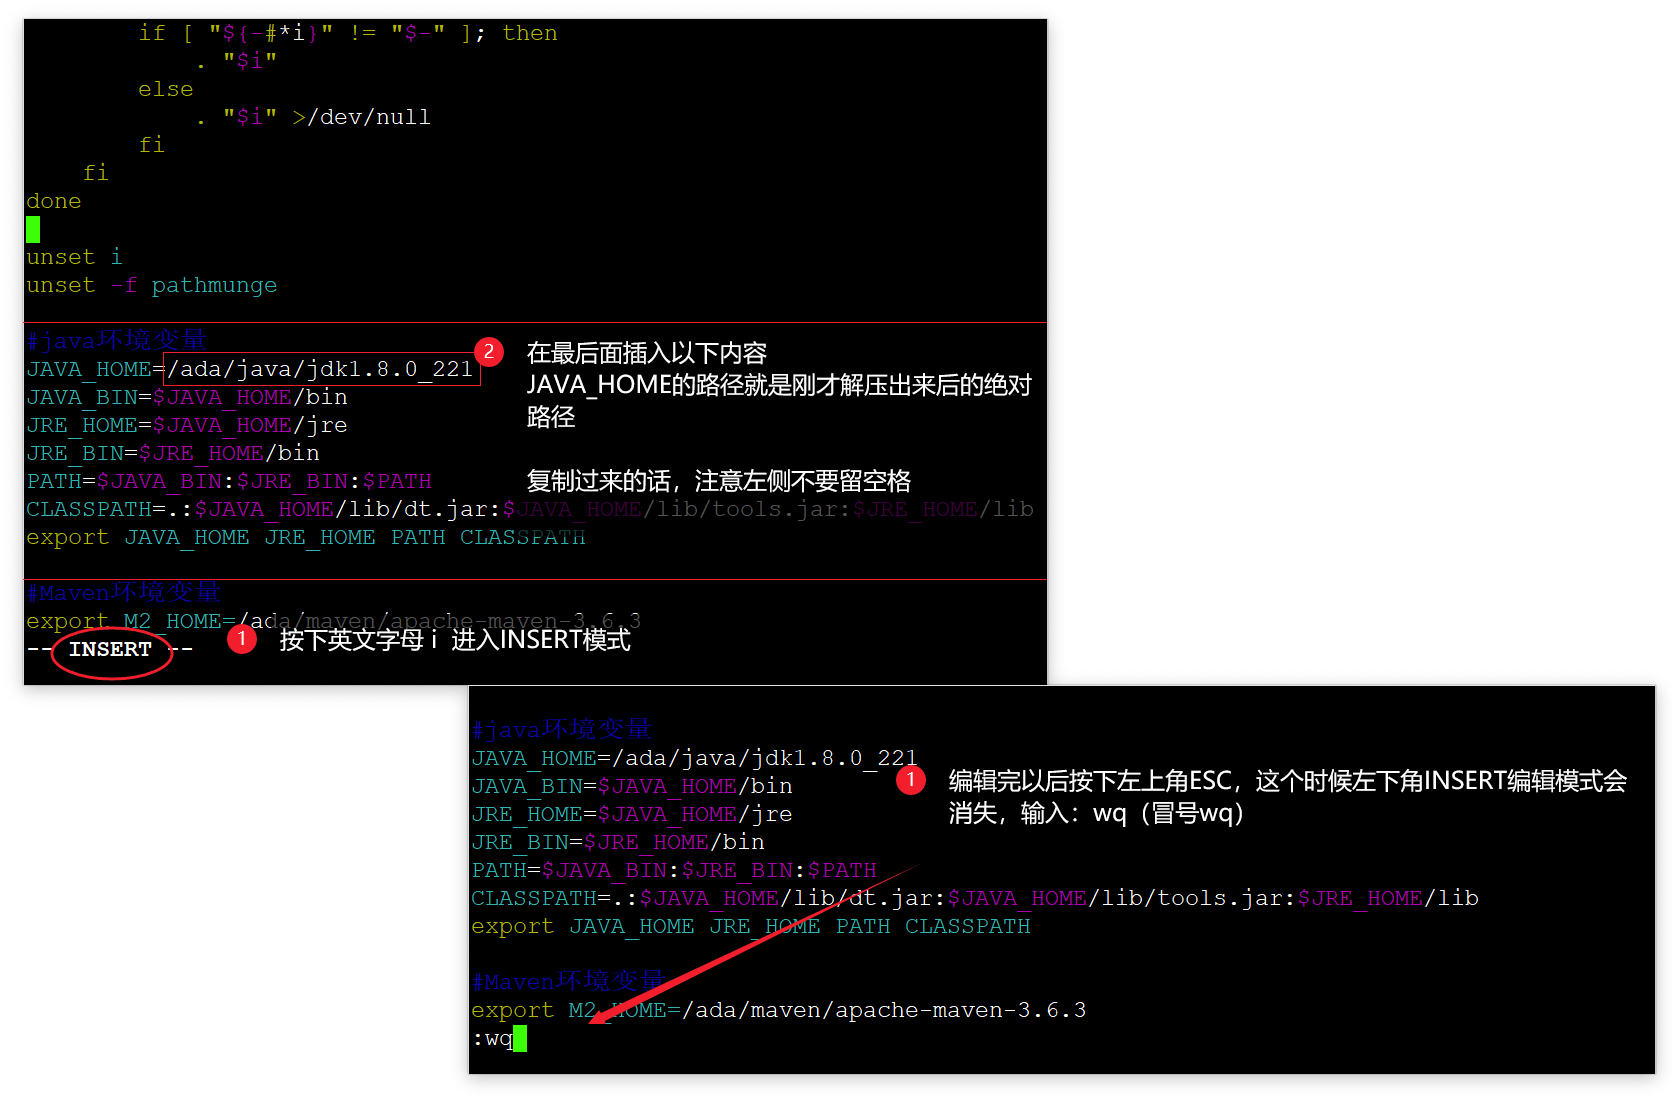Image resolution: width=1679 pixels, height=1101 pixels.
Task: Click the red-circled INSERT mode indicator
Action: 111,650
